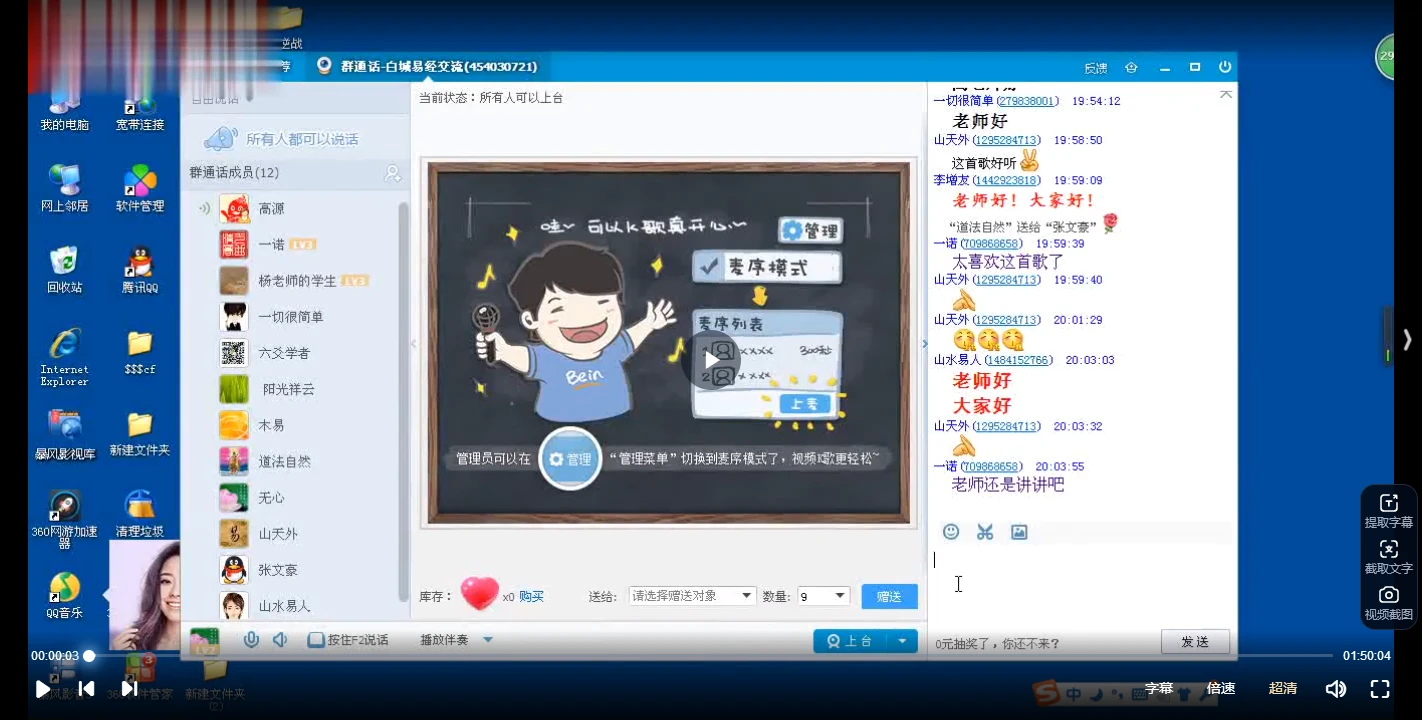1425x720 pixels.
Task: Enter fullscreen with the player fullscreen icon
Action: (x=1379, y=689)
